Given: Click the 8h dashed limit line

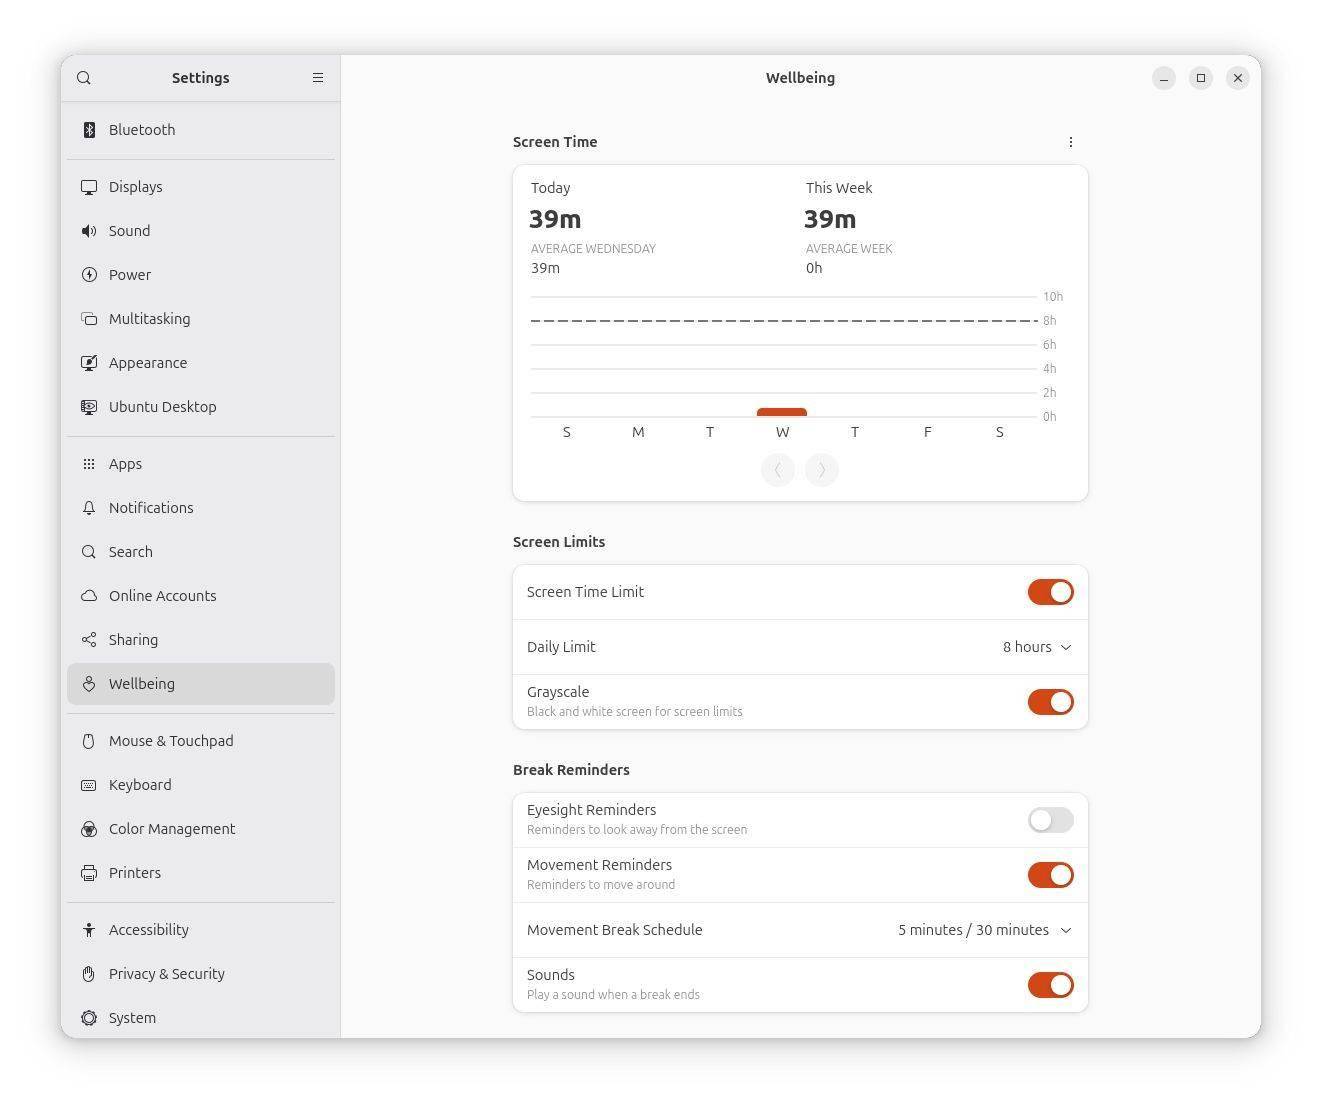Looking at the screenshot, I should point(784,321).
